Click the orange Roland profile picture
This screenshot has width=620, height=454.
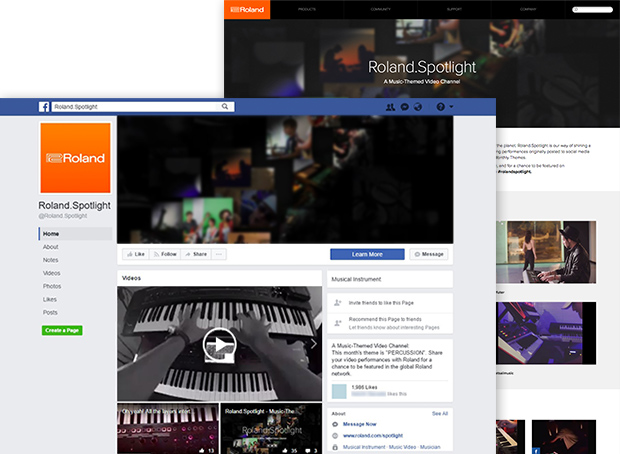click(x=76, y=158)
